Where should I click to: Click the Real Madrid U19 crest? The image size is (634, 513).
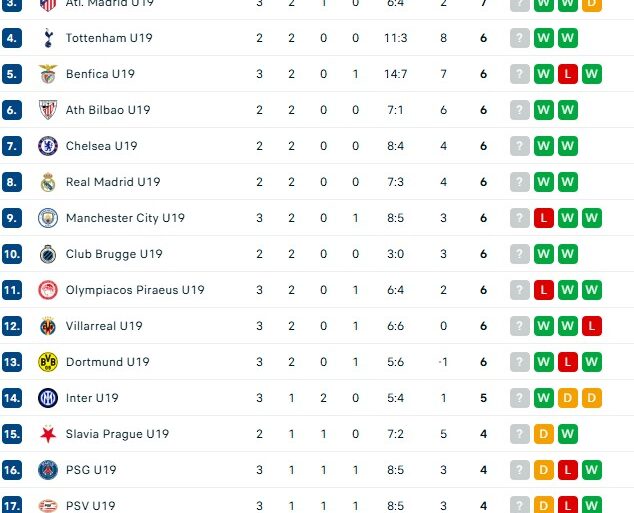pos(48,182)
